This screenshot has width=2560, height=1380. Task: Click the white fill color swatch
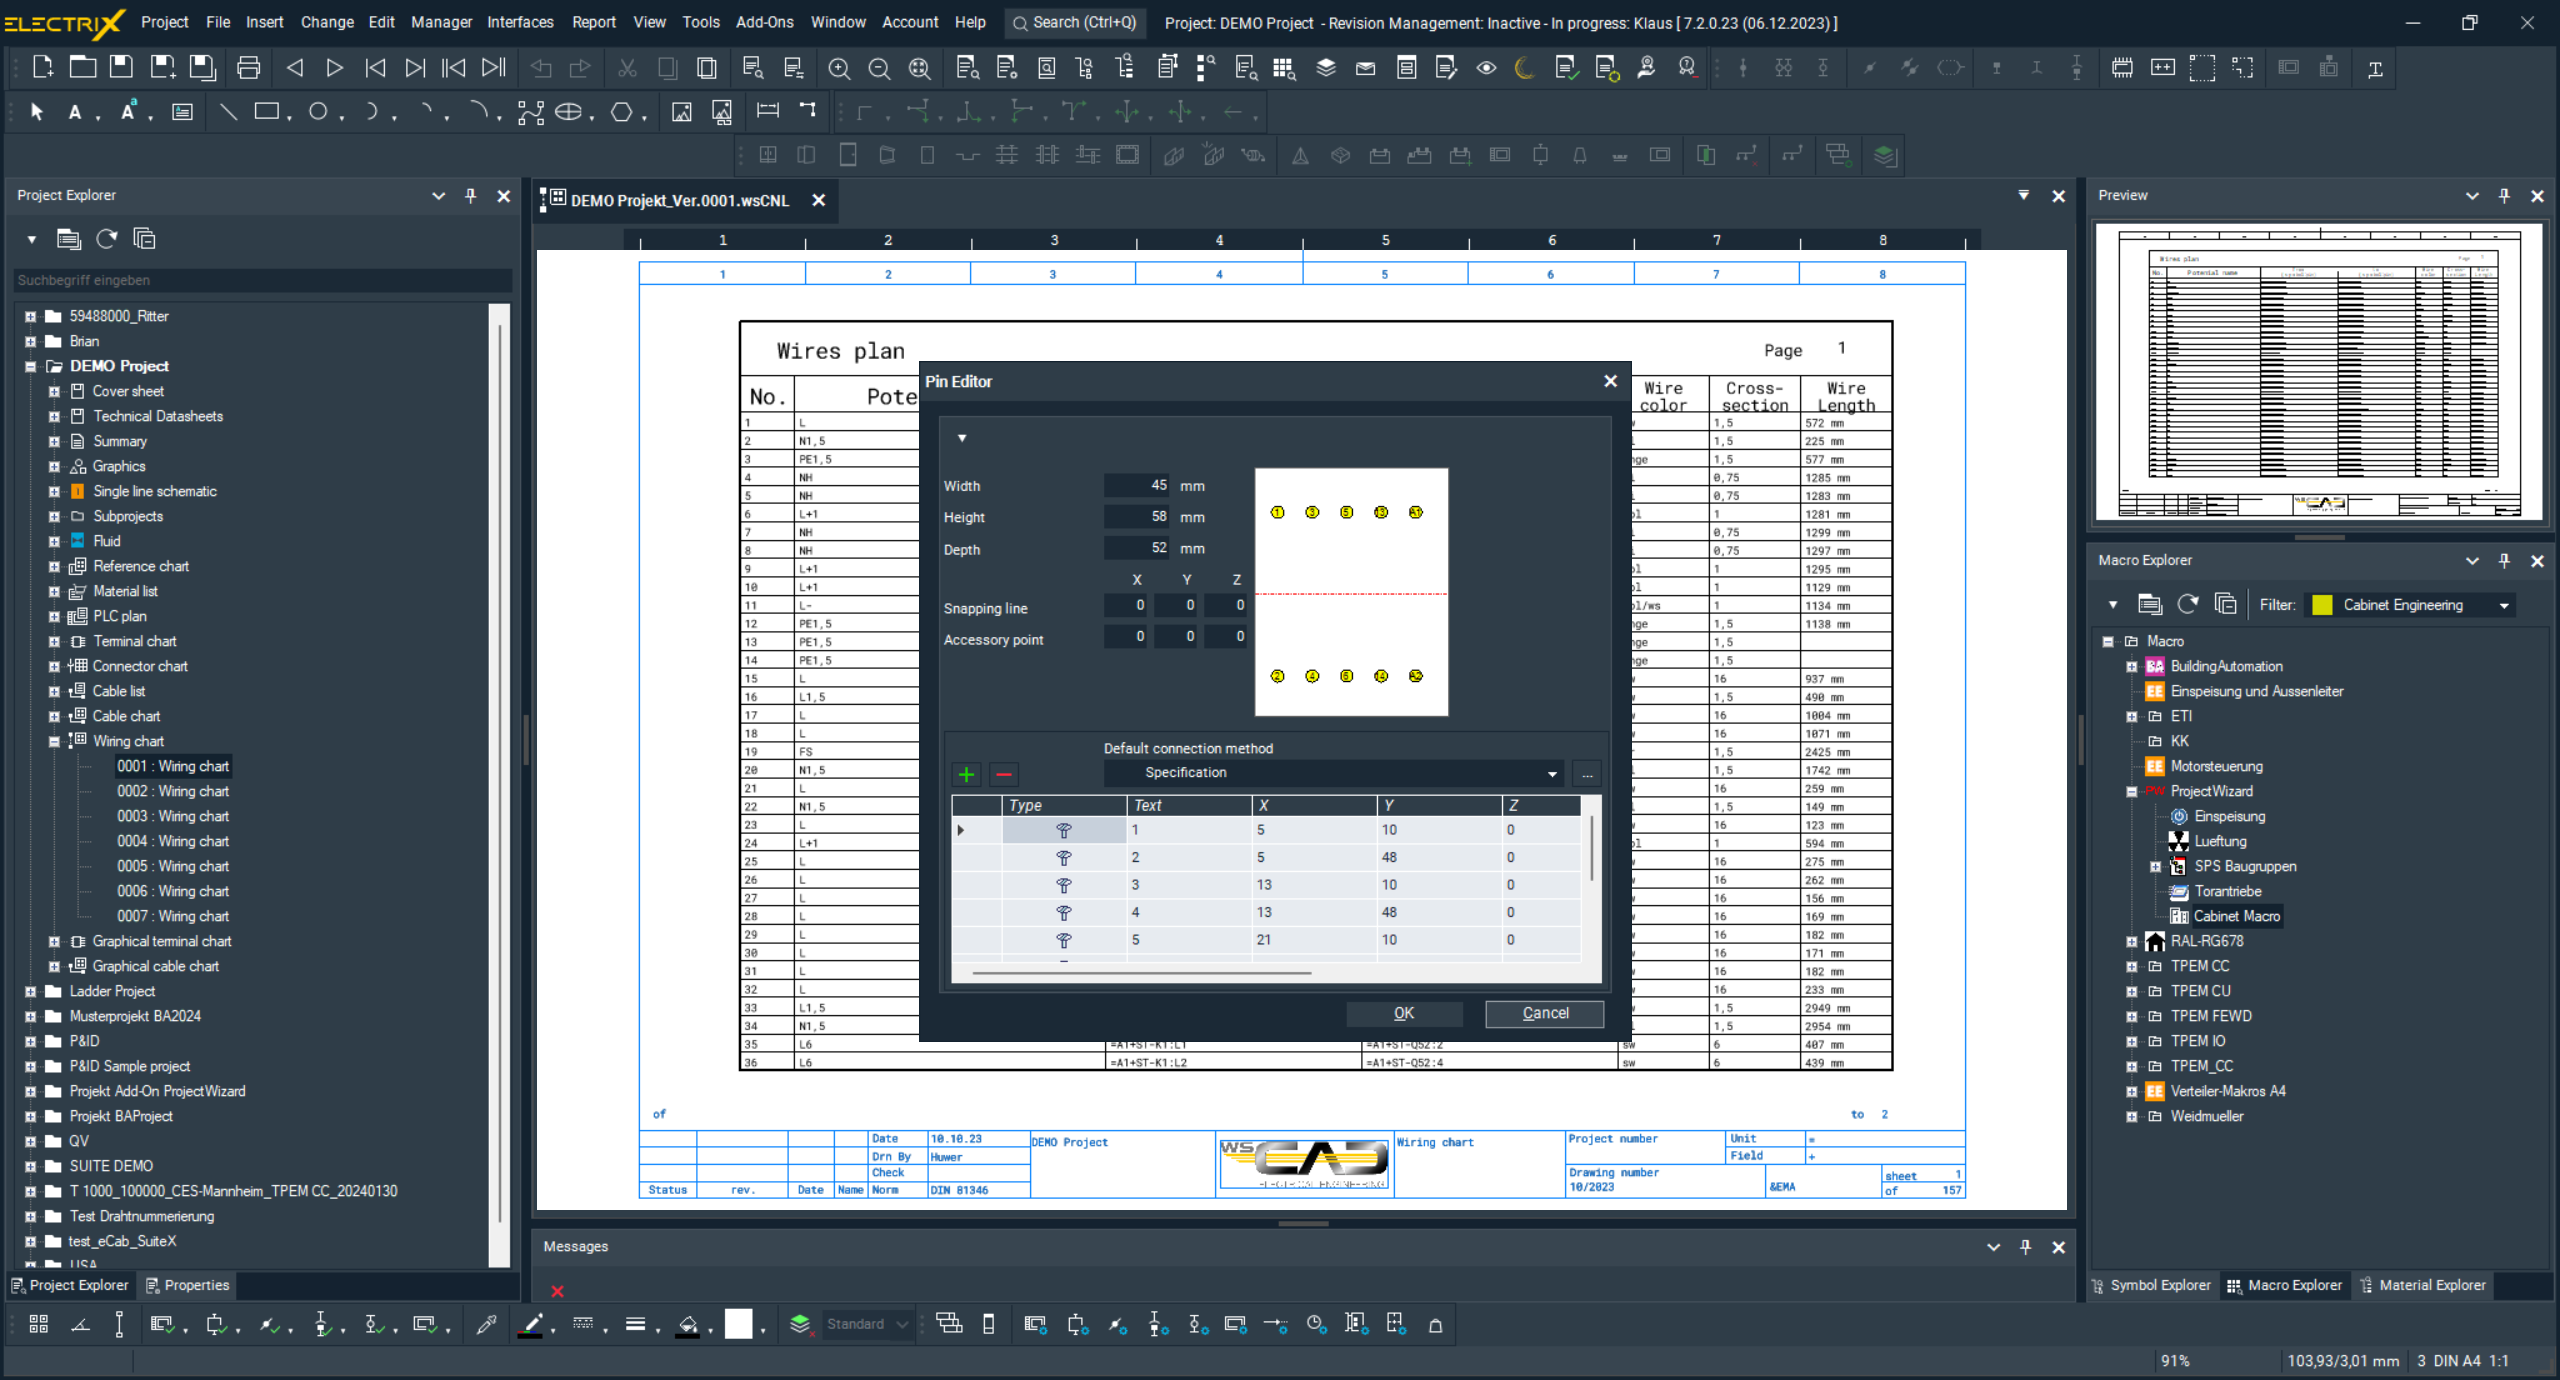738,1324
